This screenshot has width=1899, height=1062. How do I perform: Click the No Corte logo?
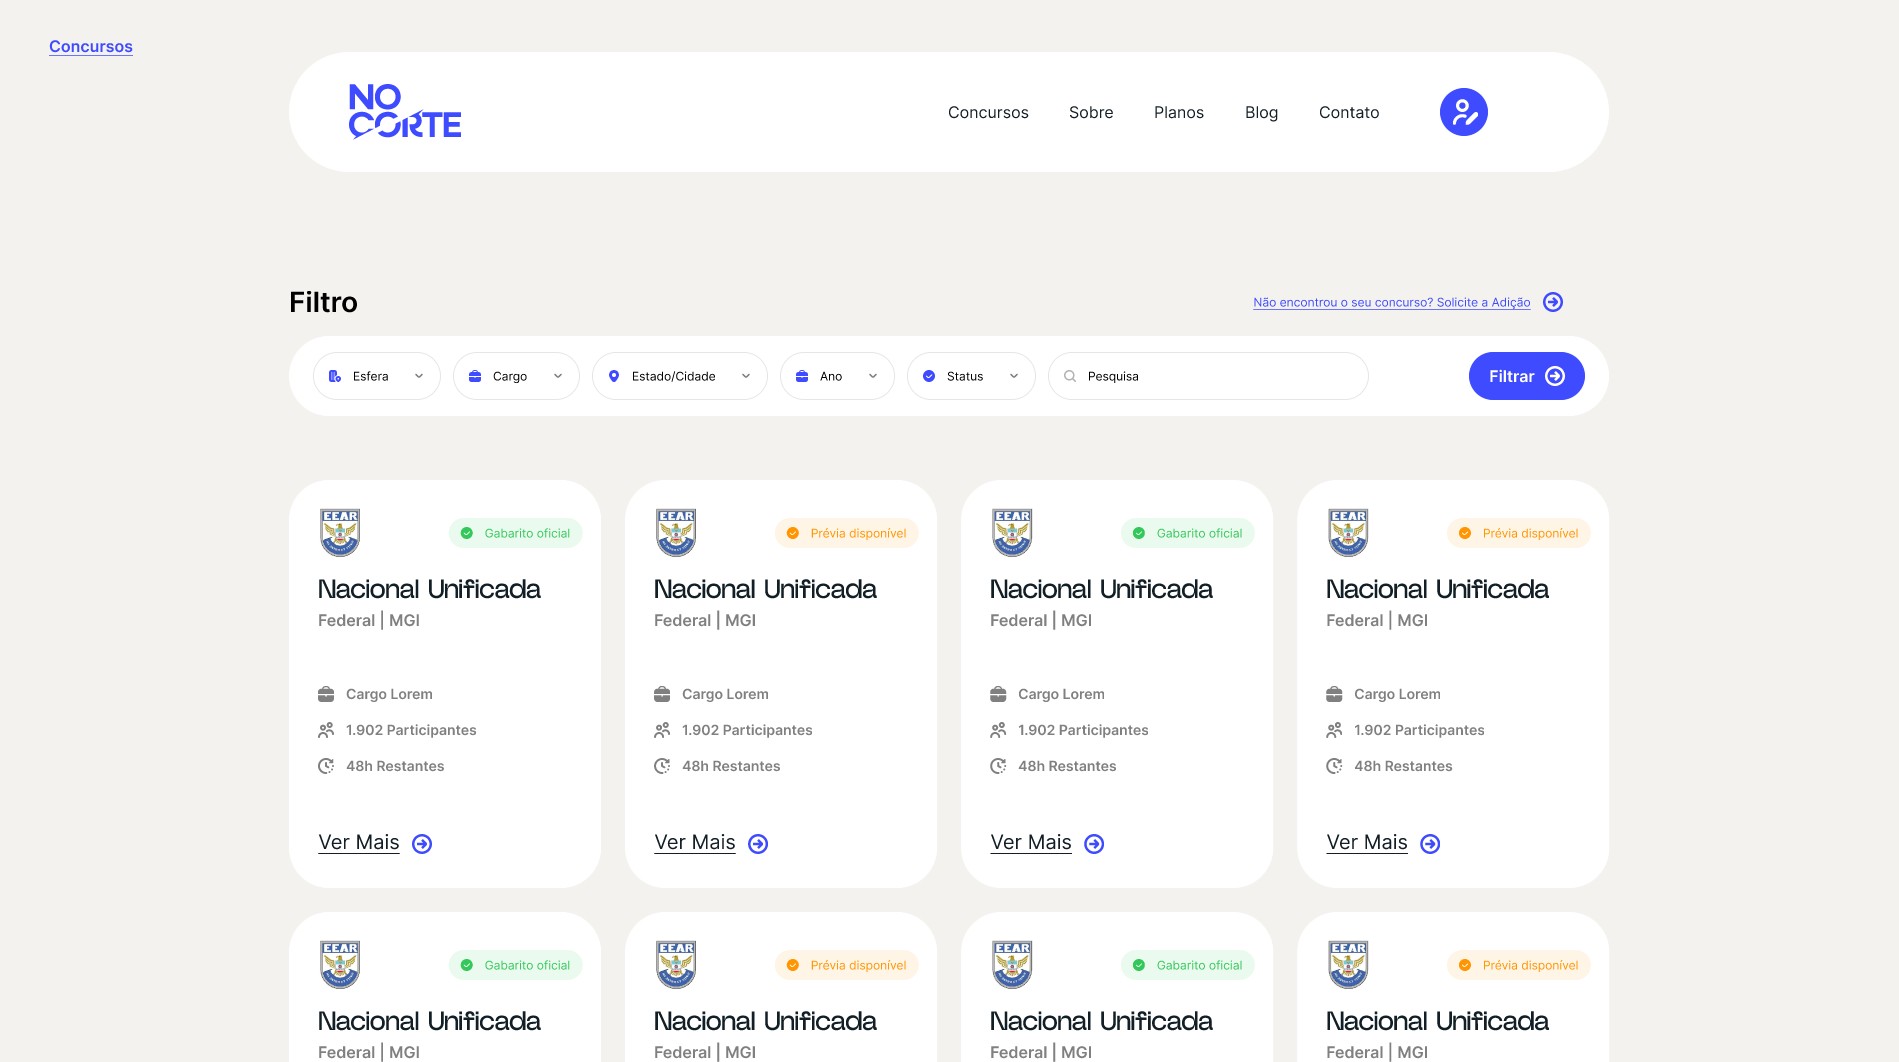pyautogui.click(x=405, y=111)
